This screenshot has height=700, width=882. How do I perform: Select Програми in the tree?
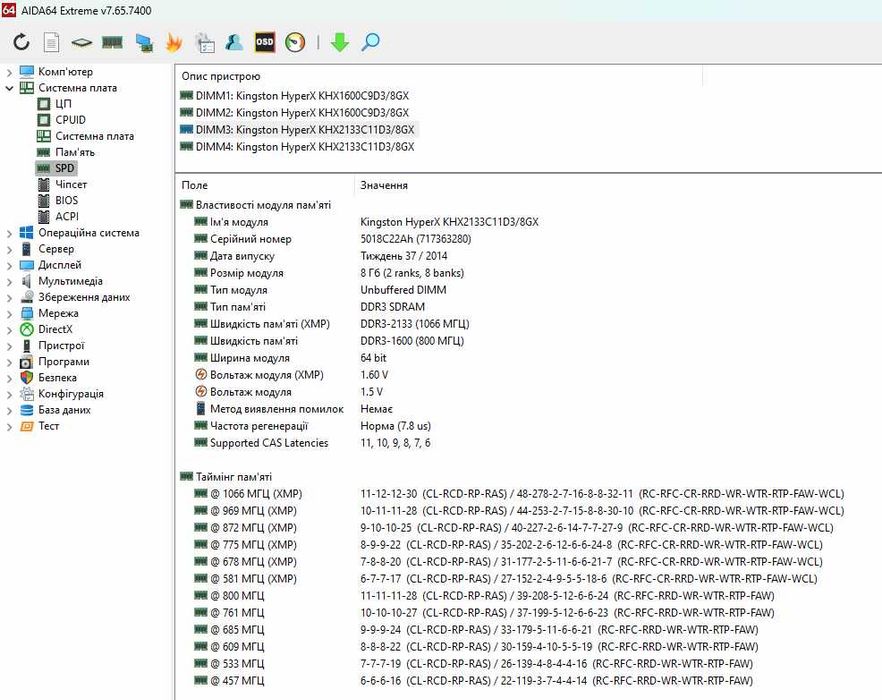[x=64, y=362]
